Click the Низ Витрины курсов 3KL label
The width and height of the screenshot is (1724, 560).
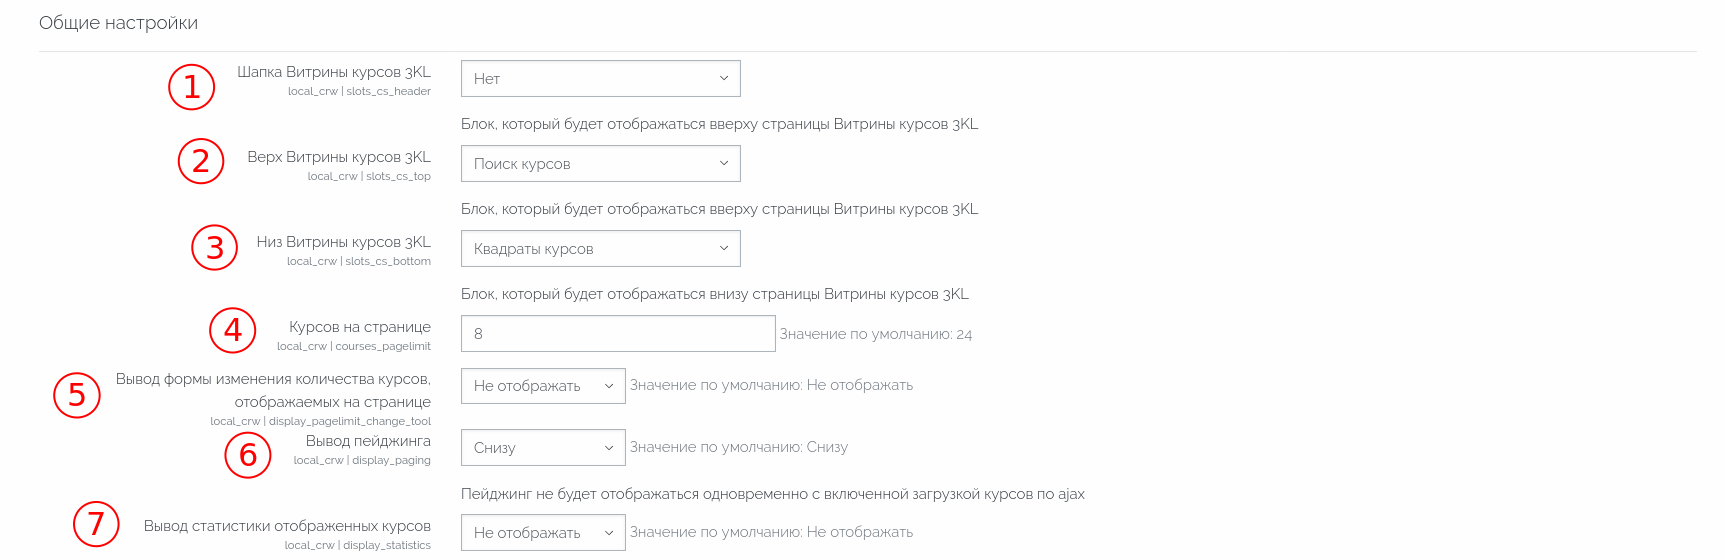pyautogui.click(x=344, y=242)
